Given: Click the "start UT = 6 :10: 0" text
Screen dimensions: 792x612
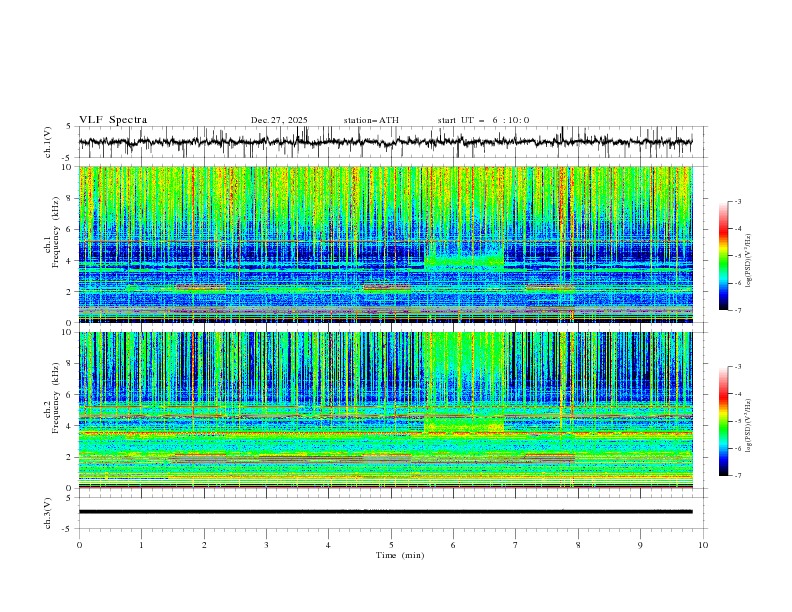Looking at the screenshot, I should pos(483,120).
